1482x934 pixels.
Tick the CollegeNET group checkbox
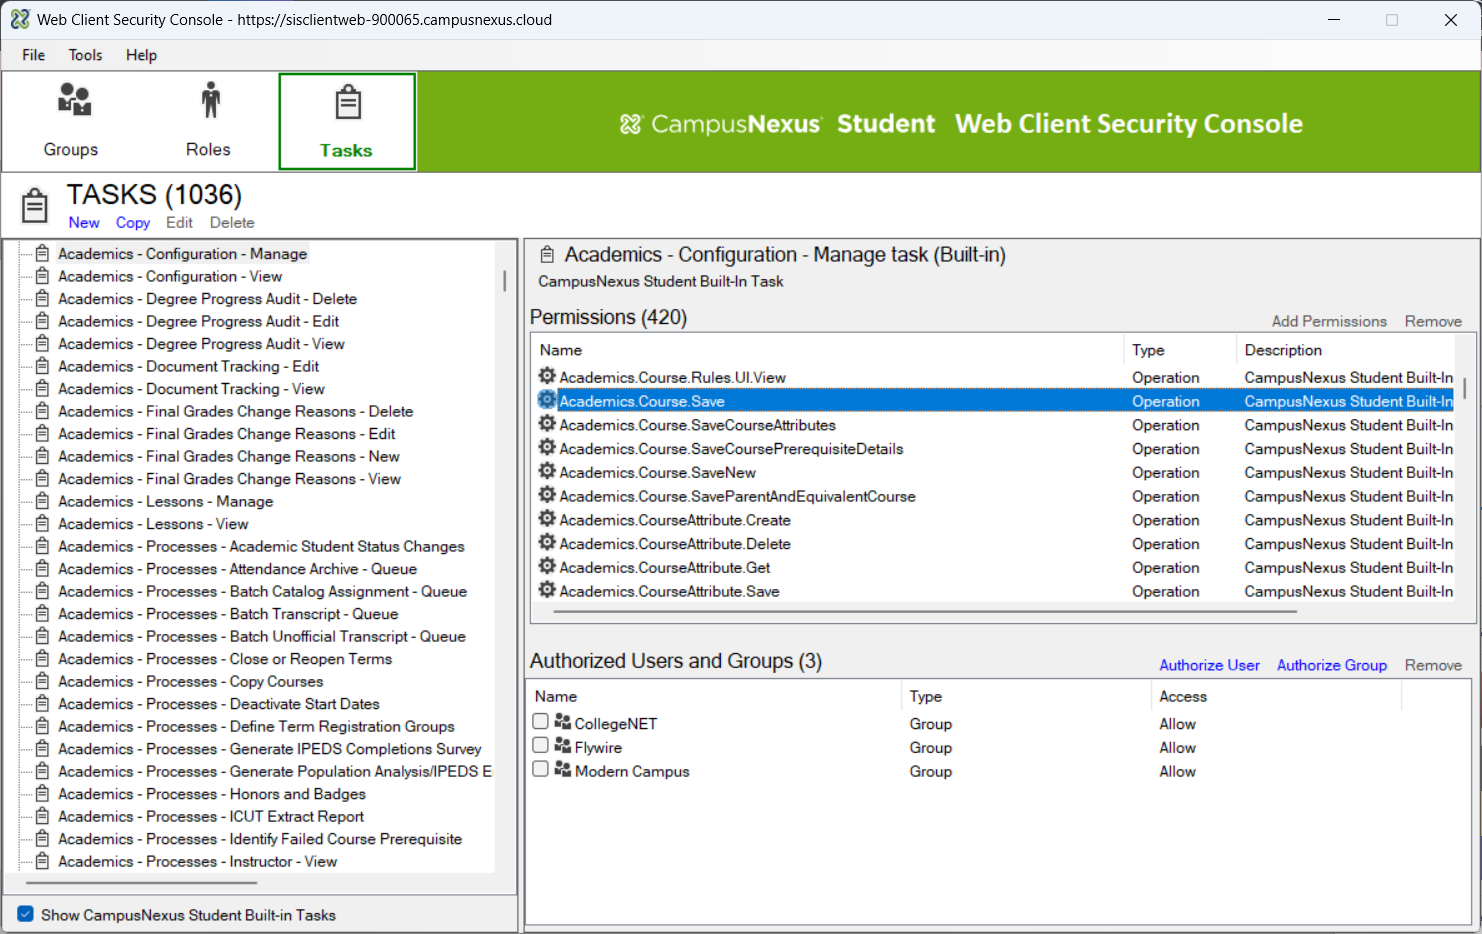tap(540, 721)
